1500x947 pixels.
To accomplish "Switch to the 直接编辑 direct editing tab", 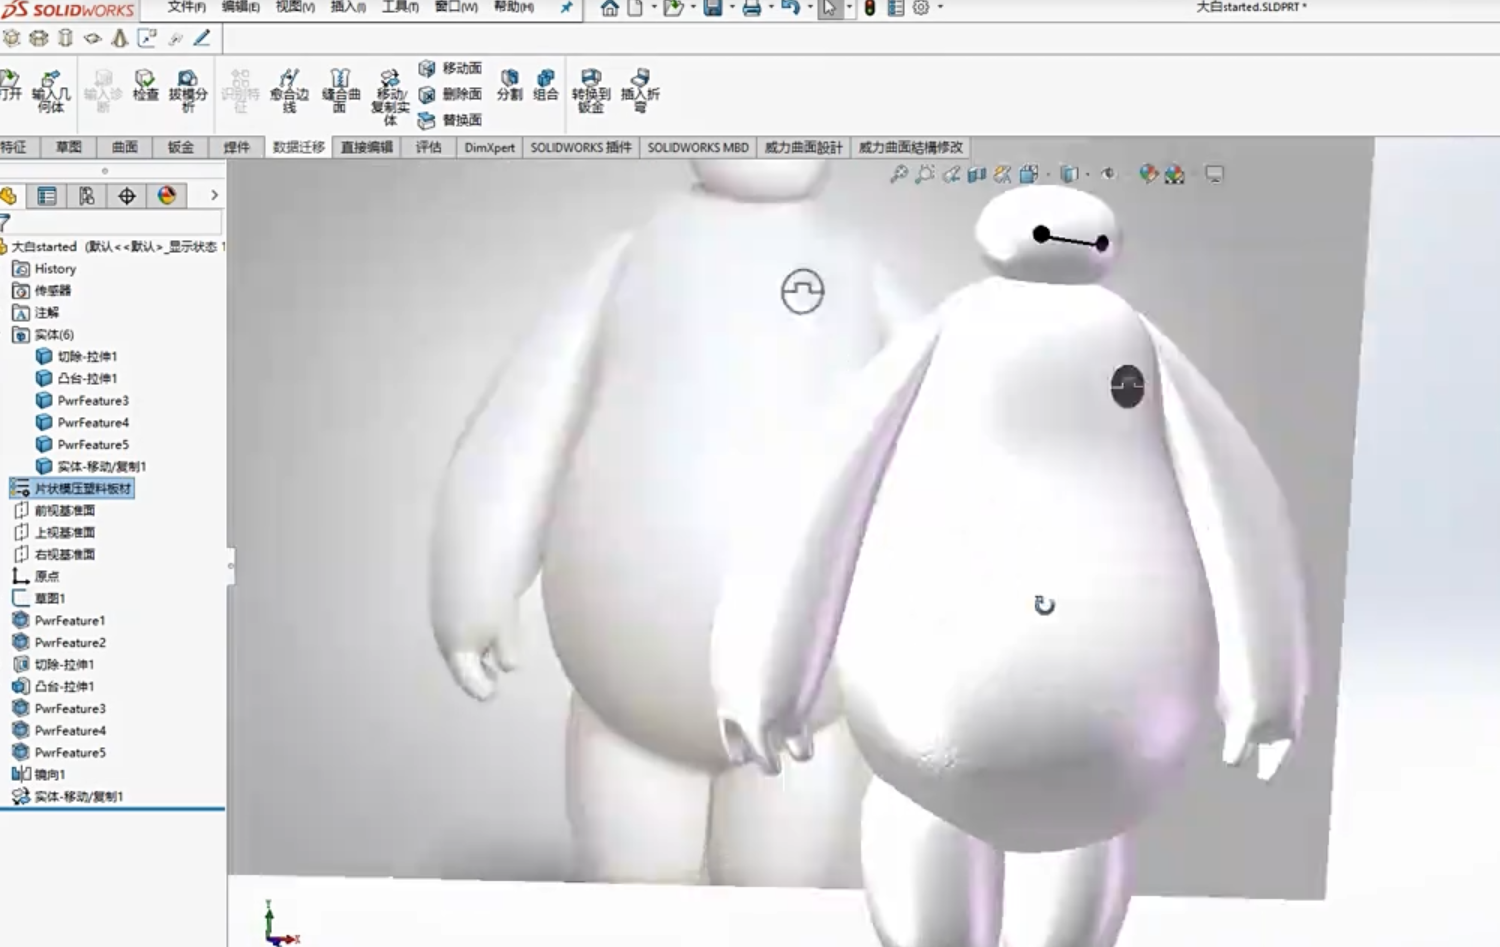I will tap(367, 147).
